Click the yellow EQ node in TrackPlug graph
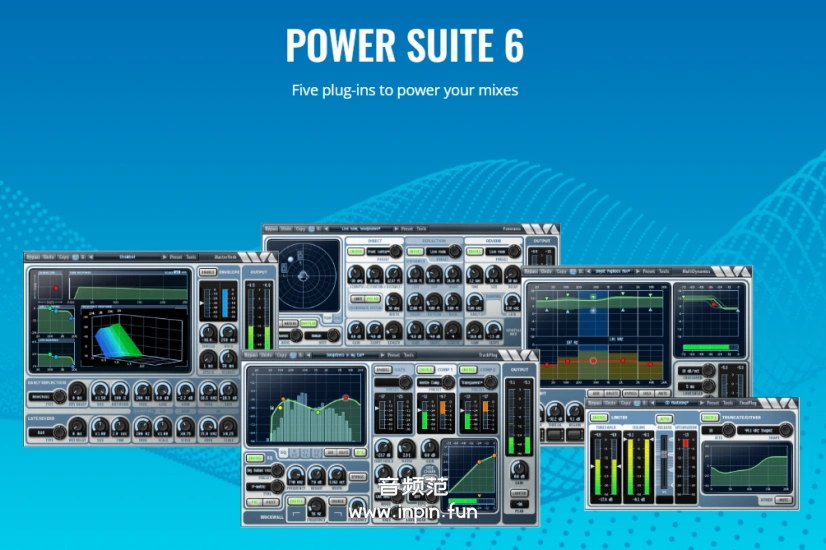This screenshot has height=550, width=826. click(280, 407)
